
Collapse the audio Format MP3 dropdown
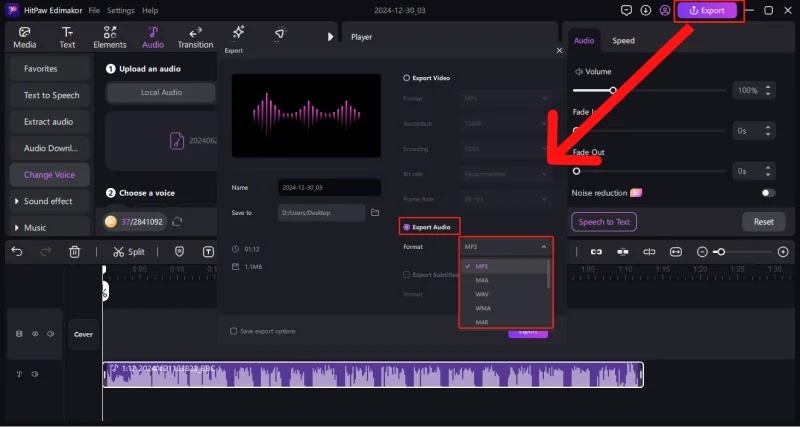point(505,246)
